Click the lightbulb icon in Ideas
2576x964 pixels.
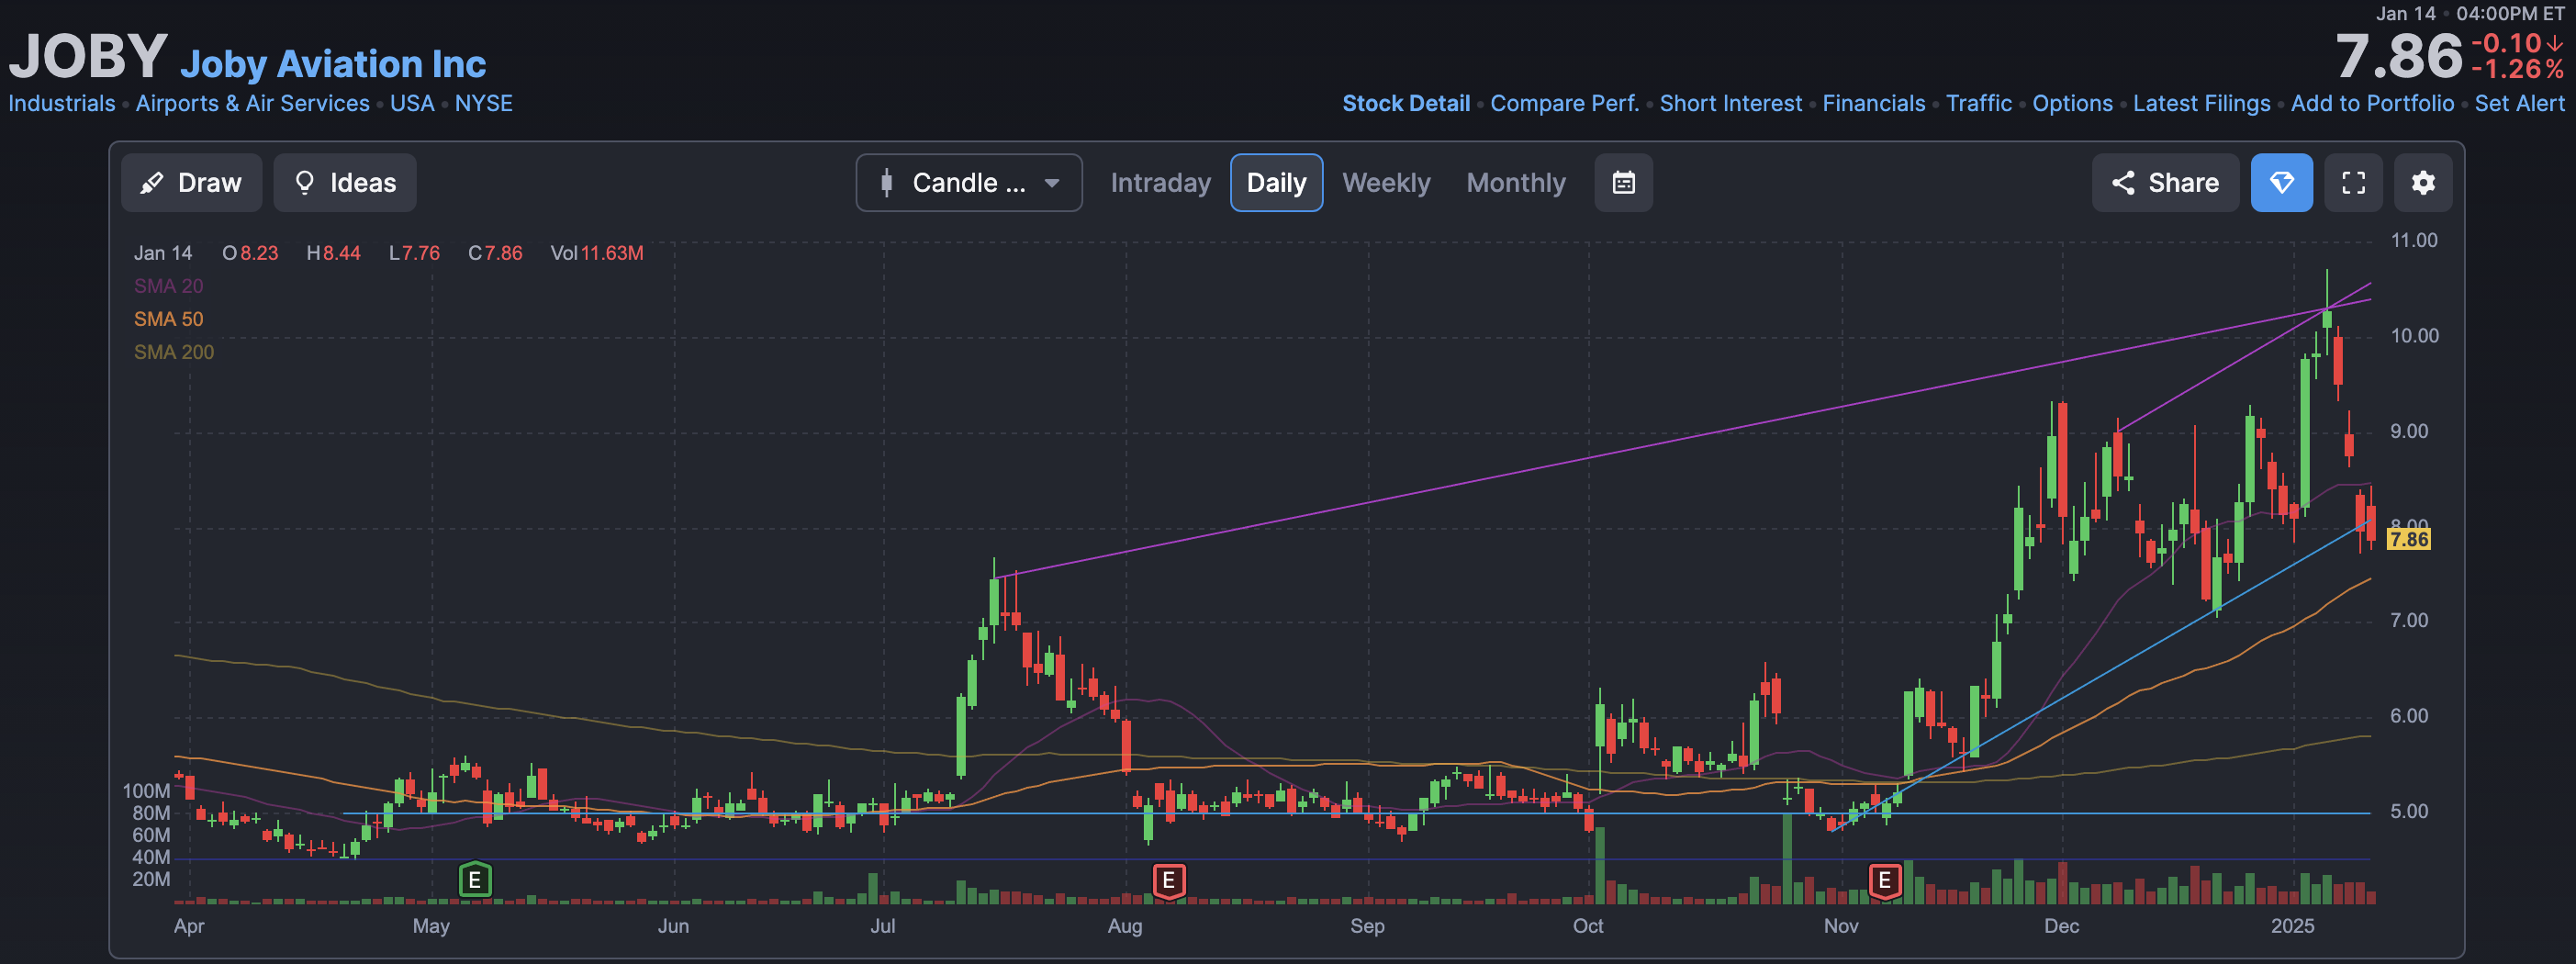click(x=305, y=183)
